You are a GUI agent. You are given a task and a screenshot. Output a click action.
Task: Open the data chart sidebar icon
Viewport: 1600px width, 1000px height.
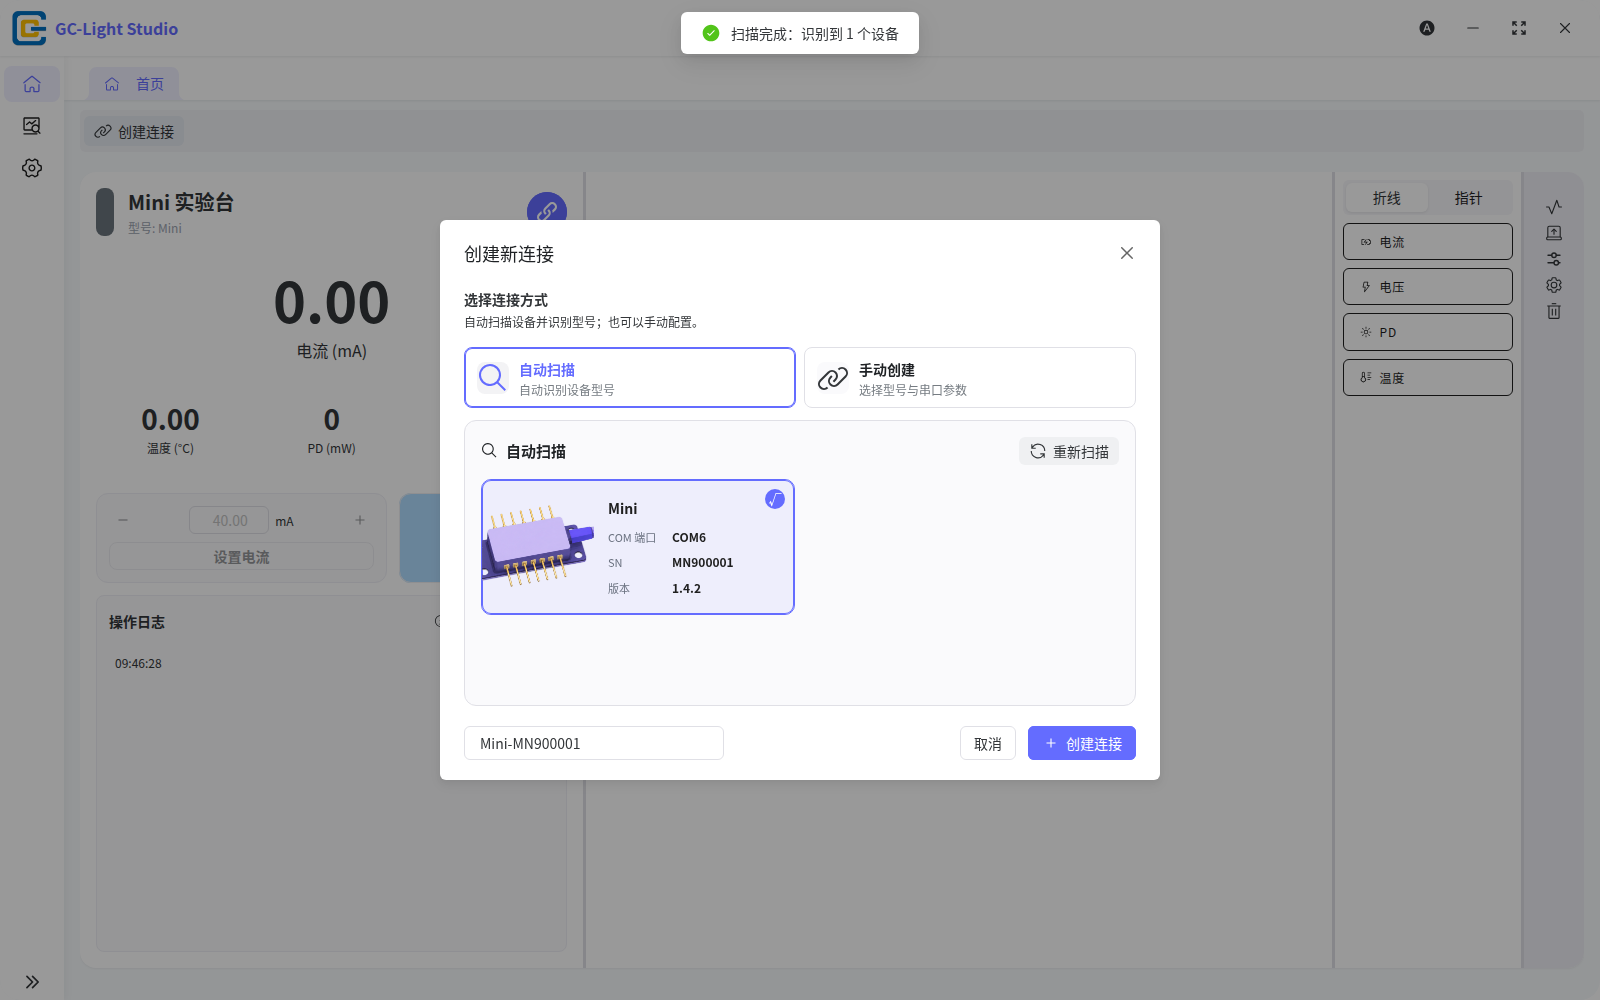pyautogui.click(x=32, y=126)
